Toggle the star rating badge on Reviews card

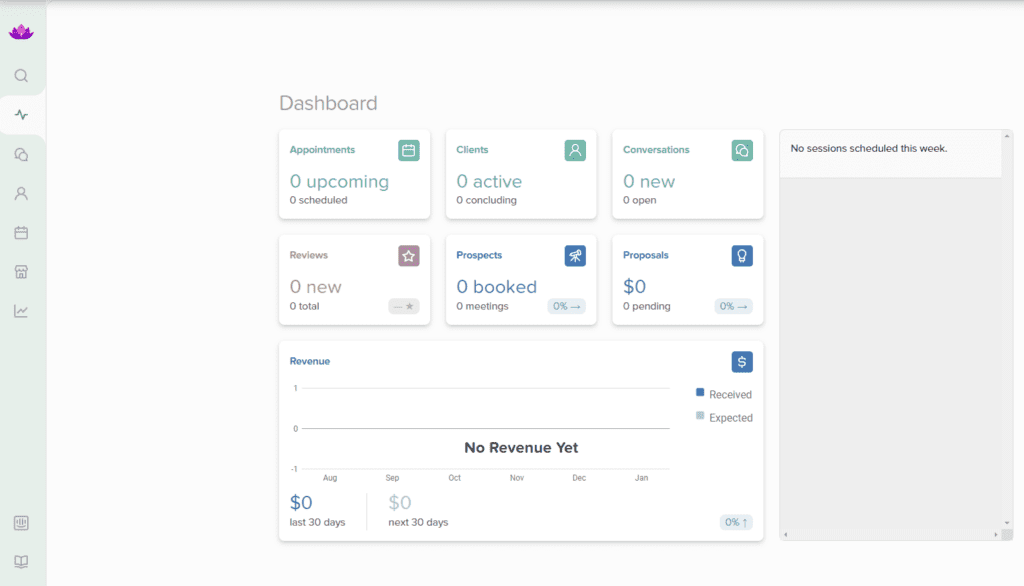click(403, 306)
